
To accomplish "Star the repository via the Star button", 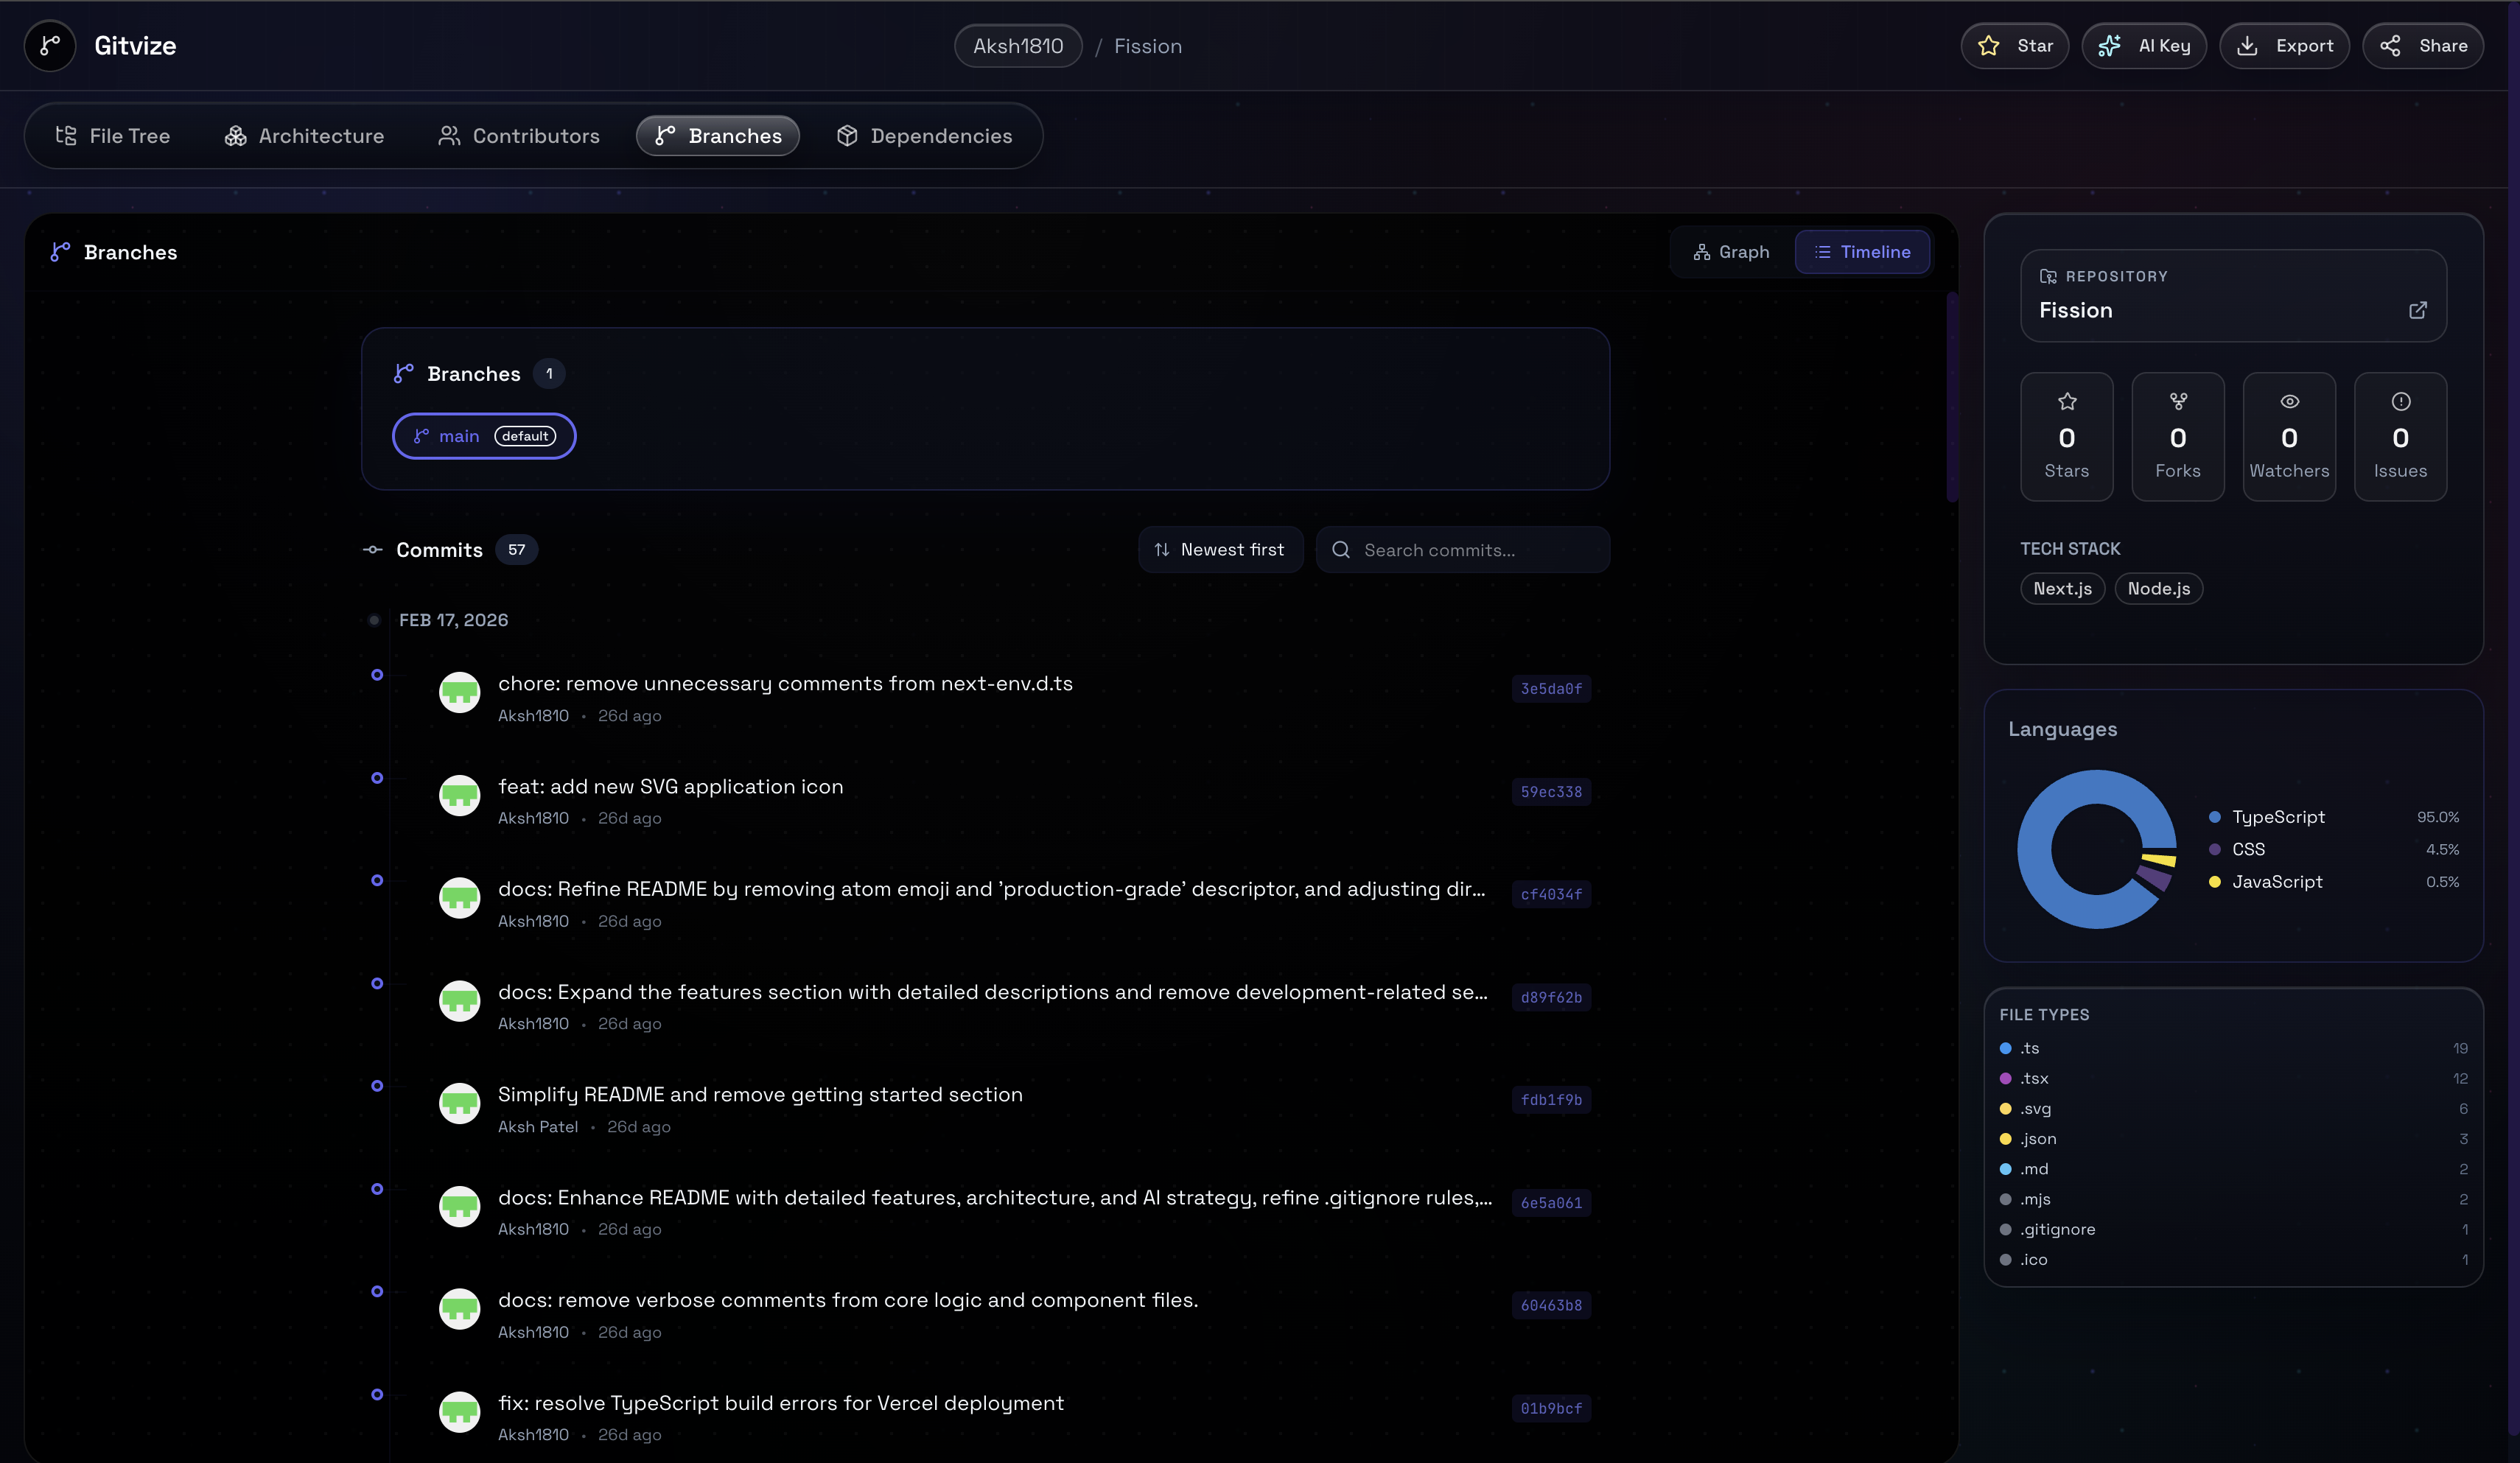I will (x=2014, y=46).
